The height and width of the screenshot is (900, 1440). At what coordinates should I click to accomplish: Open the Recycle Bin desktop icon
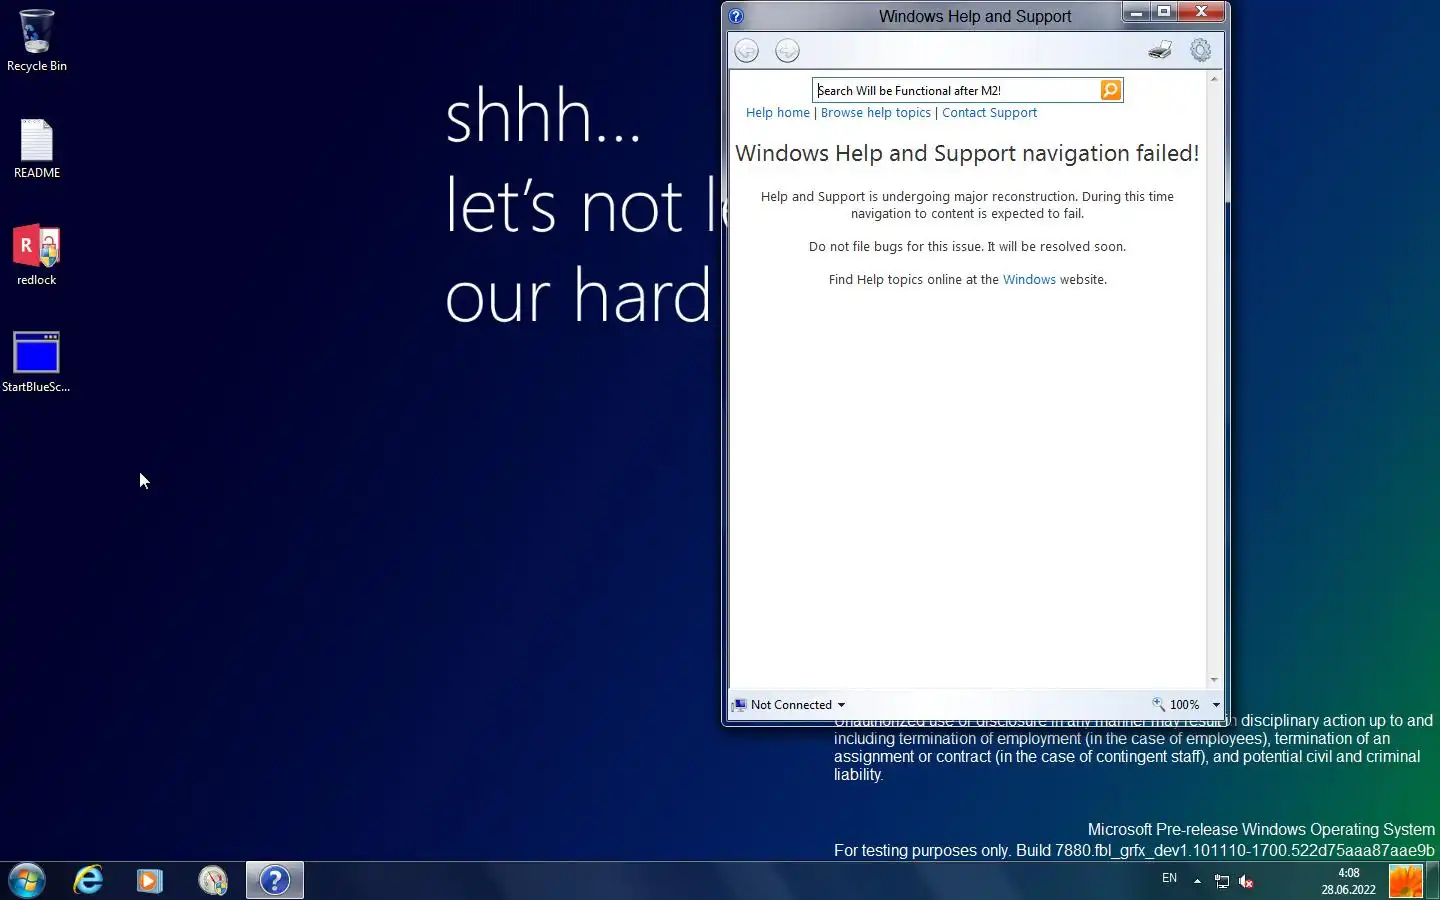coord(37,40)
